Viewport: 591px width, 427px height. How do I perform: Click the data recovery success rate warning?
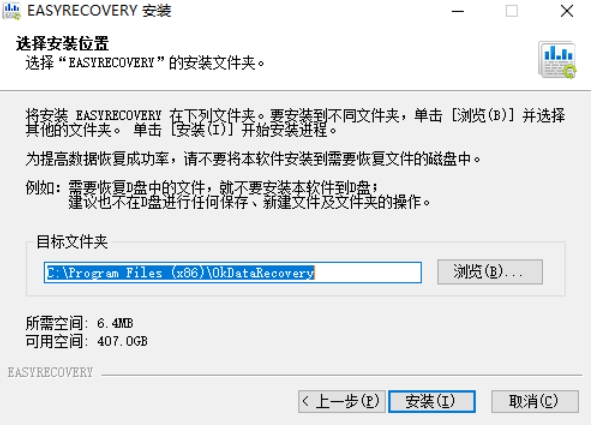pyautogui.click(x=253, y=159)
